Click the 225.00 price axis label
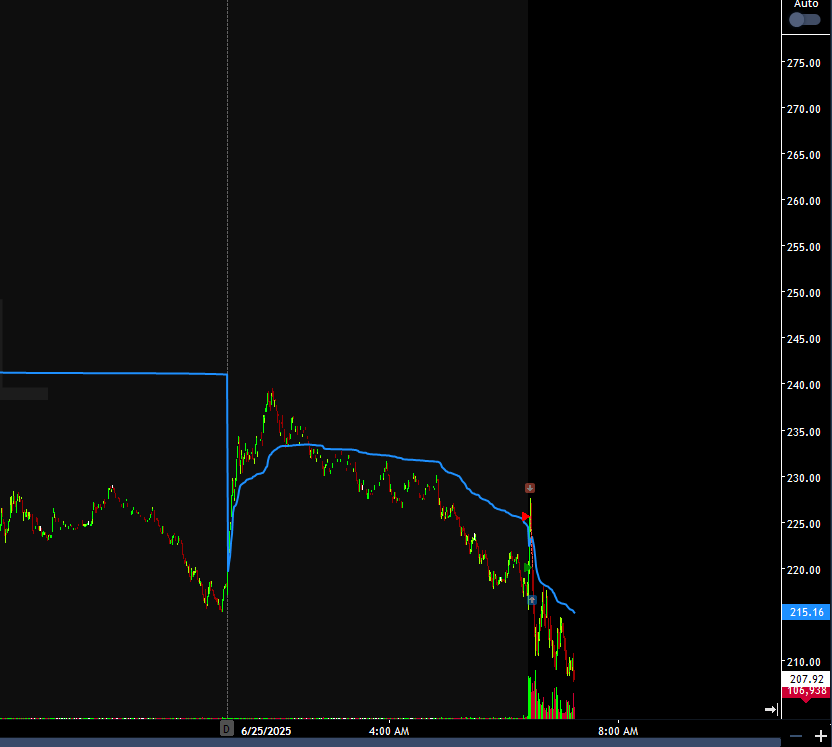Viewport: 832px width, 747px height. [803, 524]
